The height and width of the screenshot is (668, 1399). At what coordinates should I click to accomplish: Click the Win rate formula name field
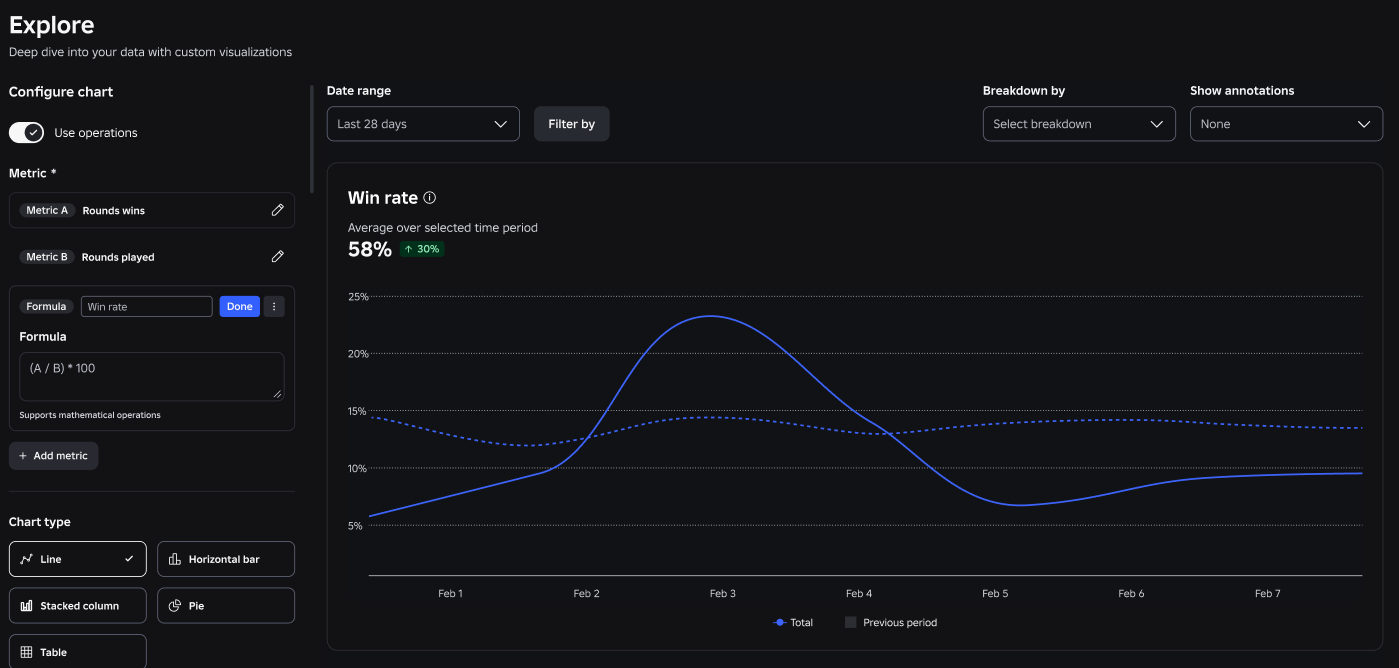point(147,307)
